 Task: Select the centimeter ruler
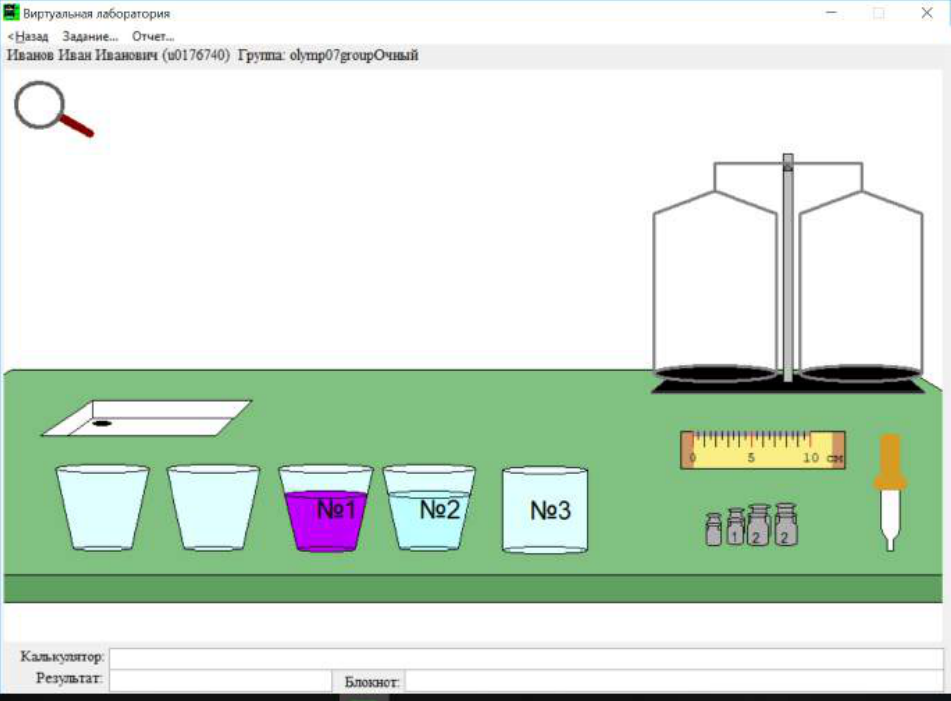click(762, 450)
